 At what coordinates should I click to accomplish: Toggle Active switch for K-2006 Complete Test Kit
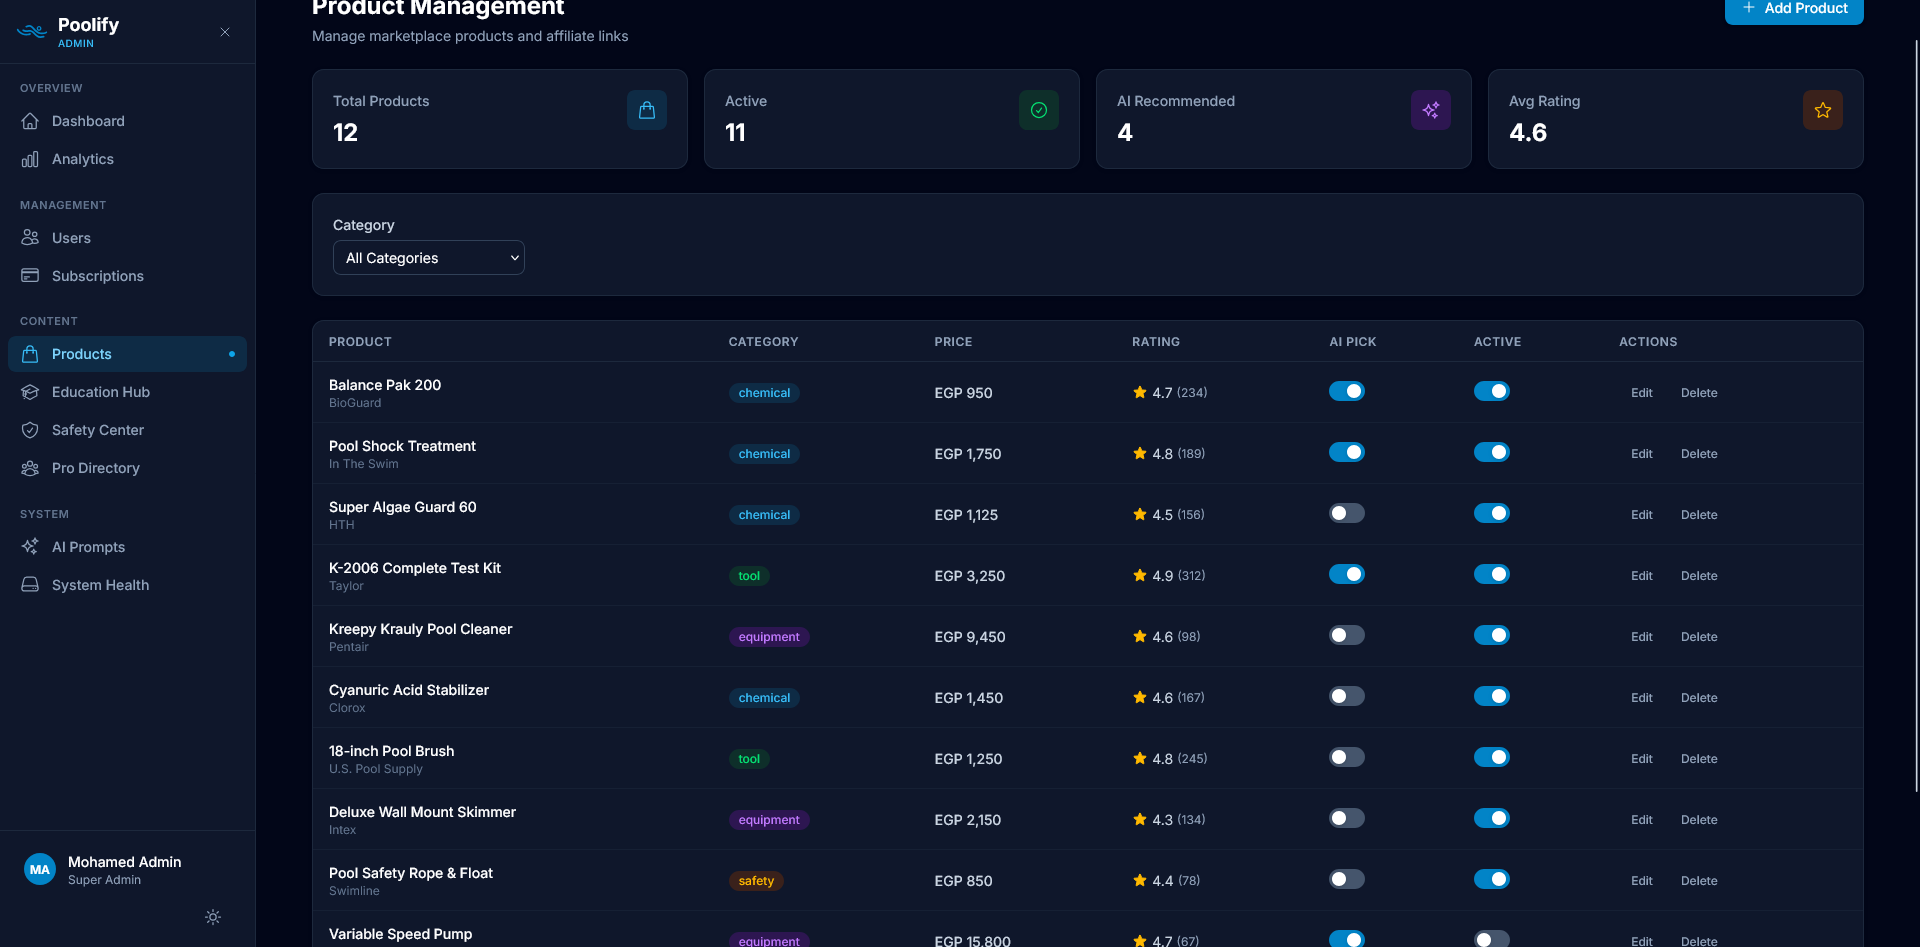(1492, 574)
